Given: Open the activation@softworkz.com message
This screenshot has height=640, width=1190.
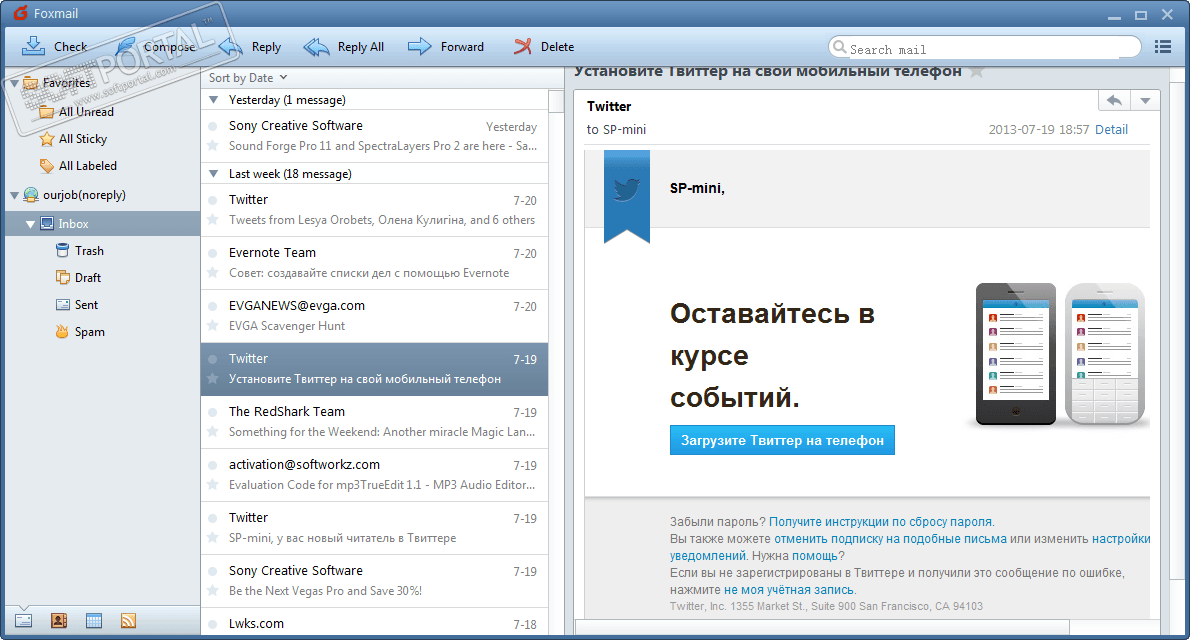Looking at the screenshot, I should 374,474.
